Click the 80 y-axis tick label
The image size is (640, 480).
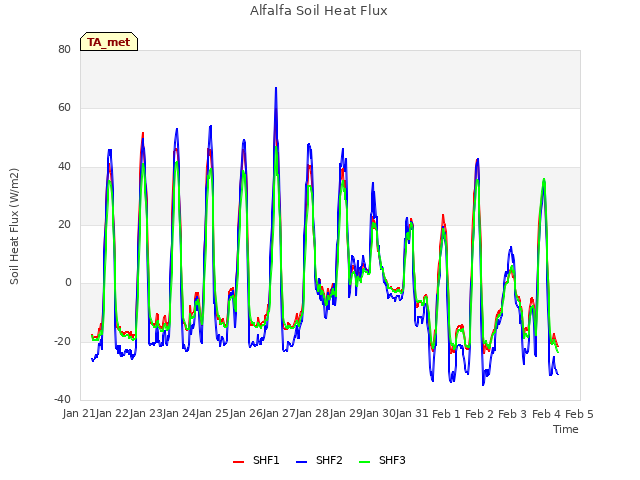pos(64,49)
